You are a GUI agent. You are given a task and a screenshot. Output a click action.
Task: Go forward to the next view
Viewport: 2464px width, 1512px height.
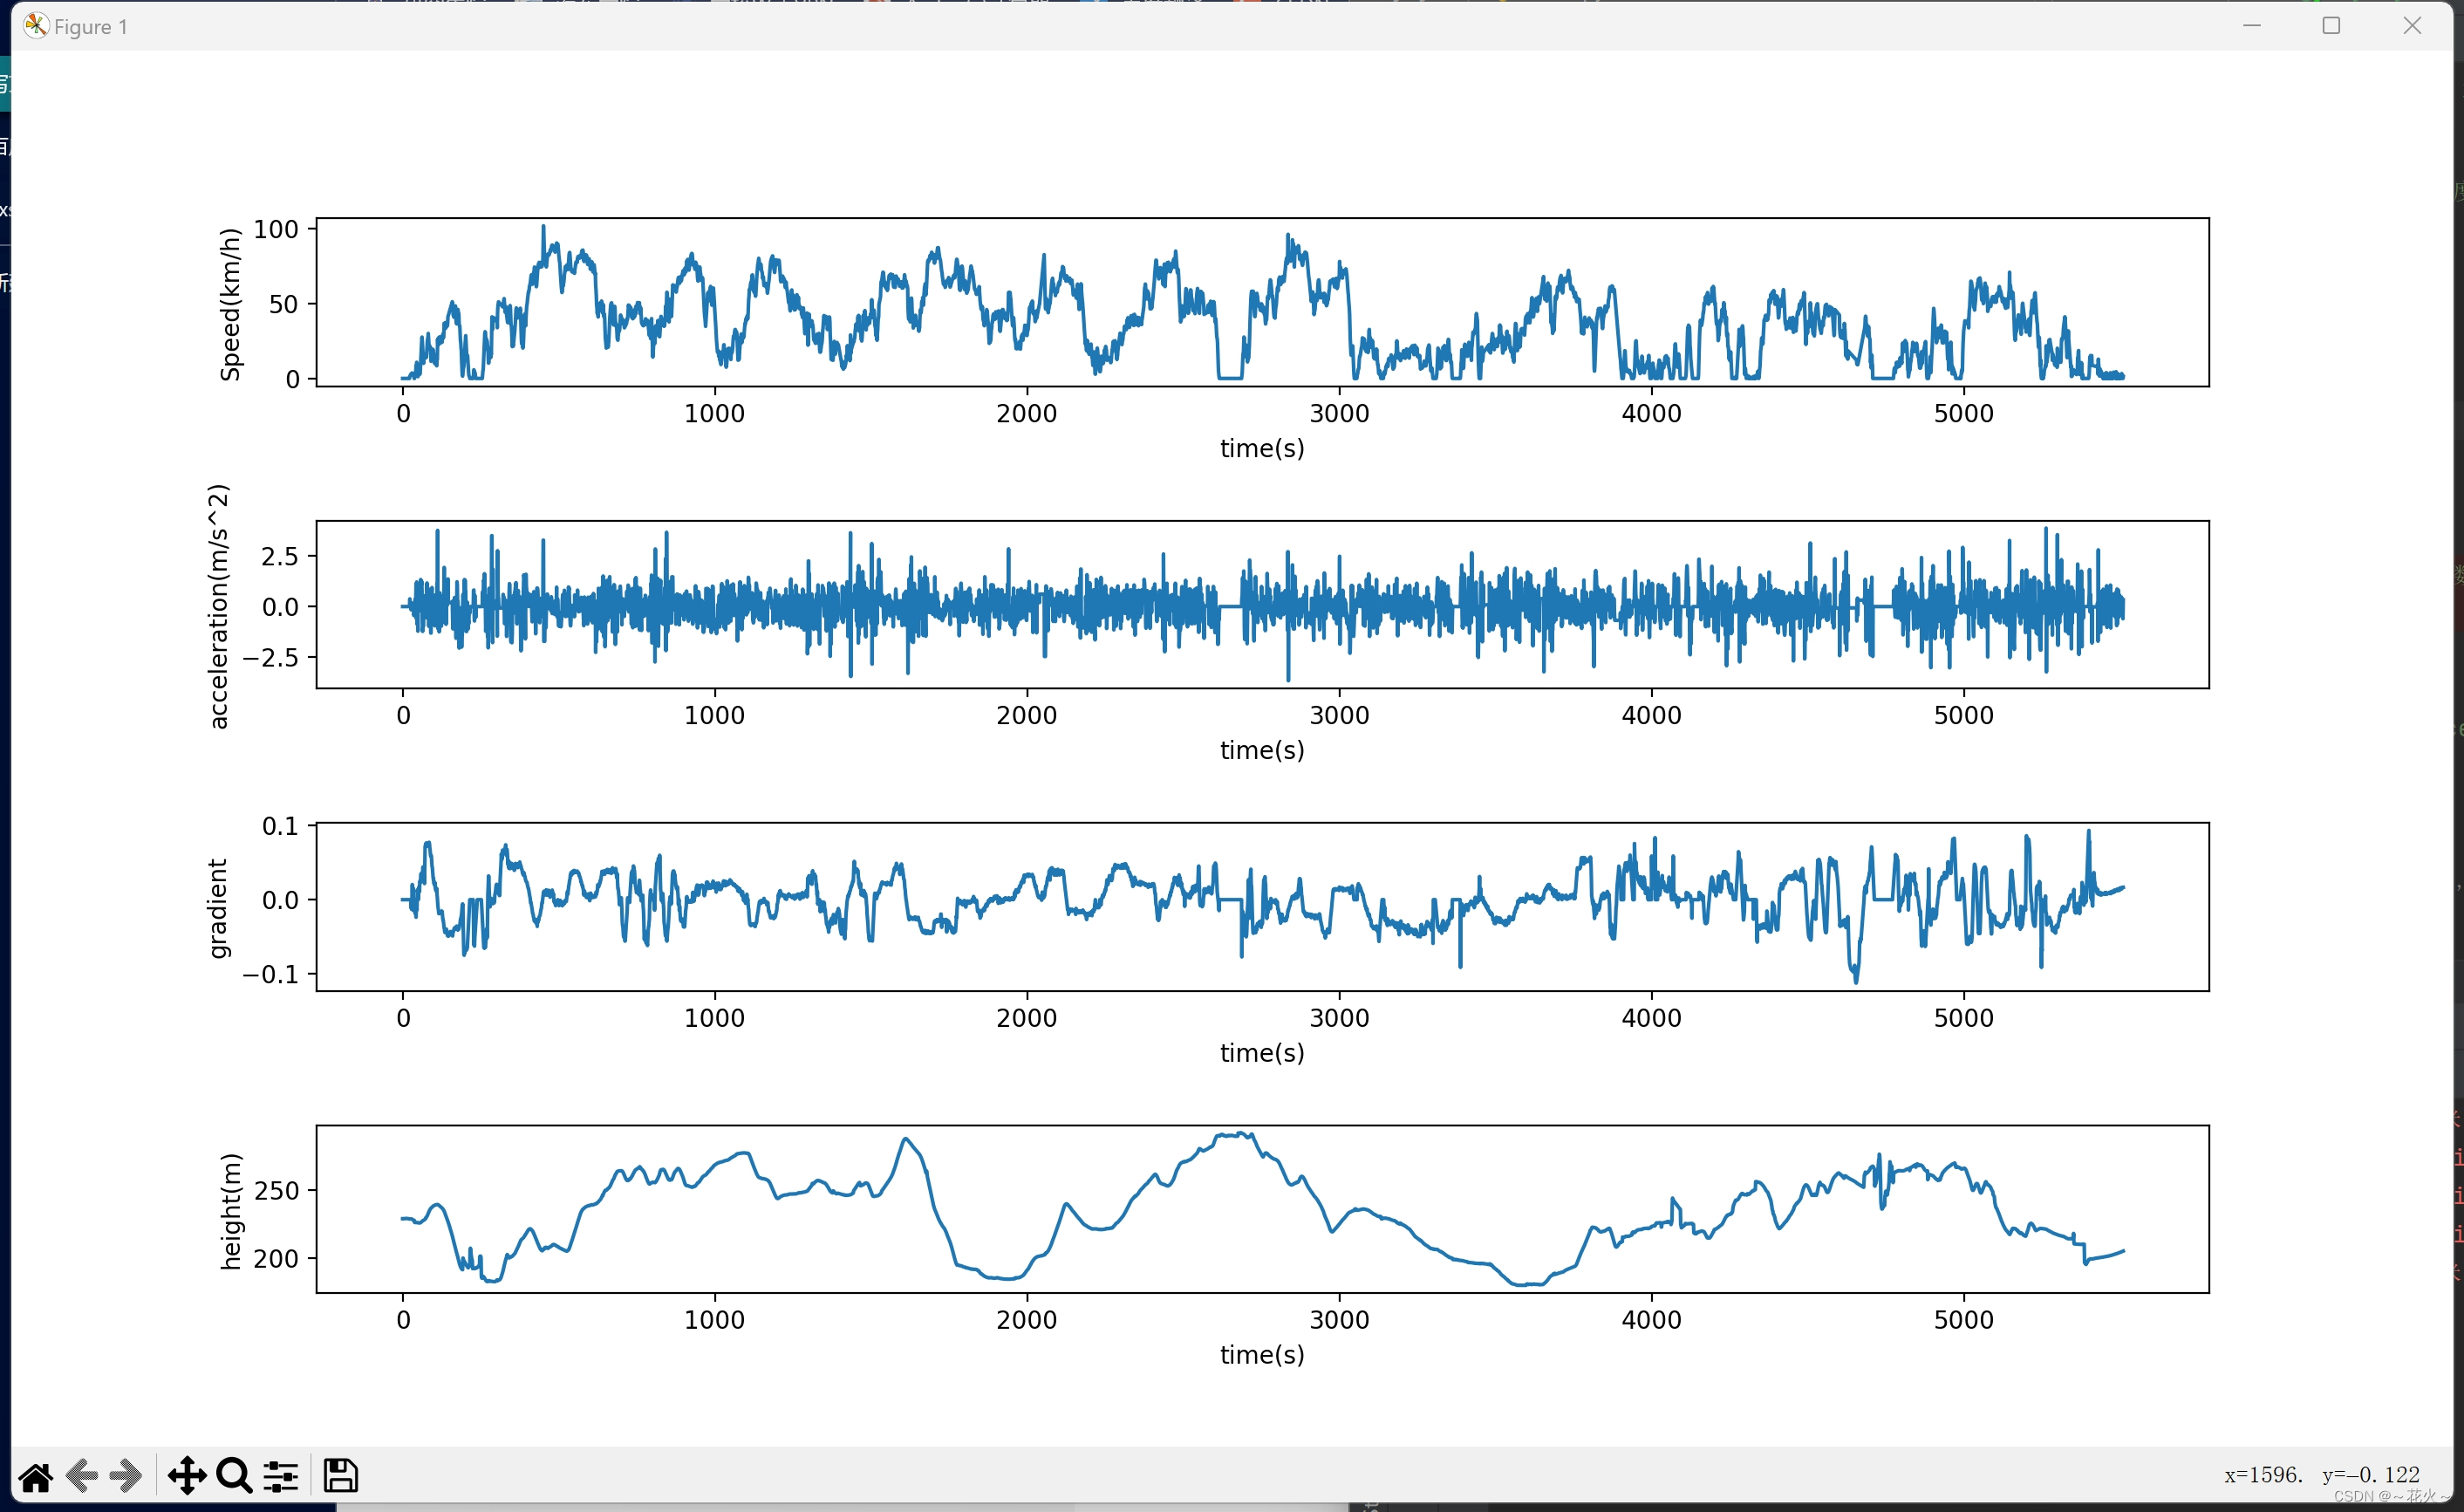(x=126, y=1476)
